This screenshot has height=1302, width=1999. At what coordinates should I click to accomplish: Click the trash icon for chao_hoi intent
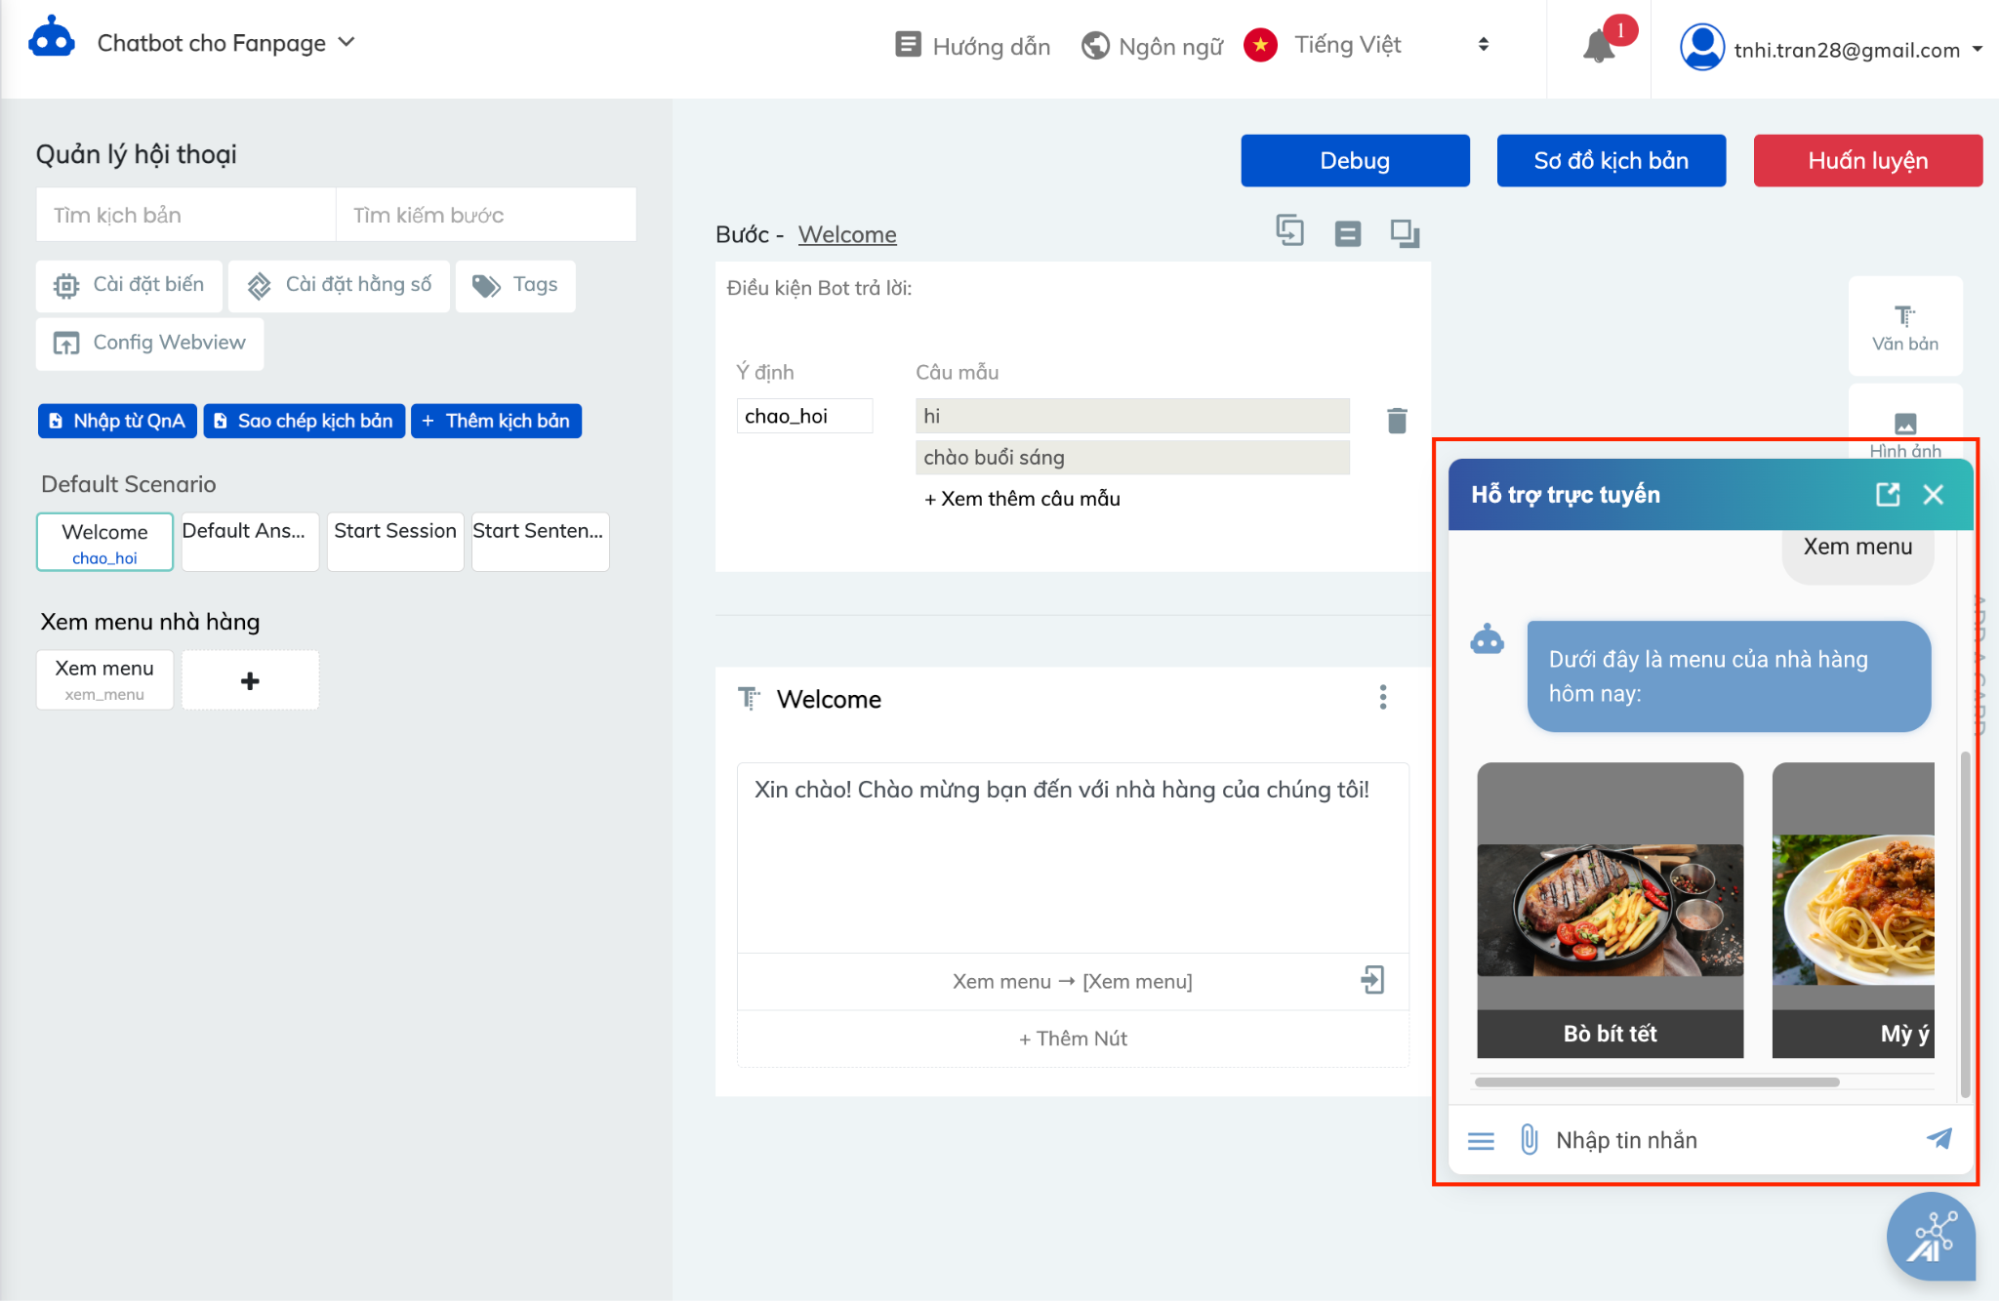point(1397,421)
